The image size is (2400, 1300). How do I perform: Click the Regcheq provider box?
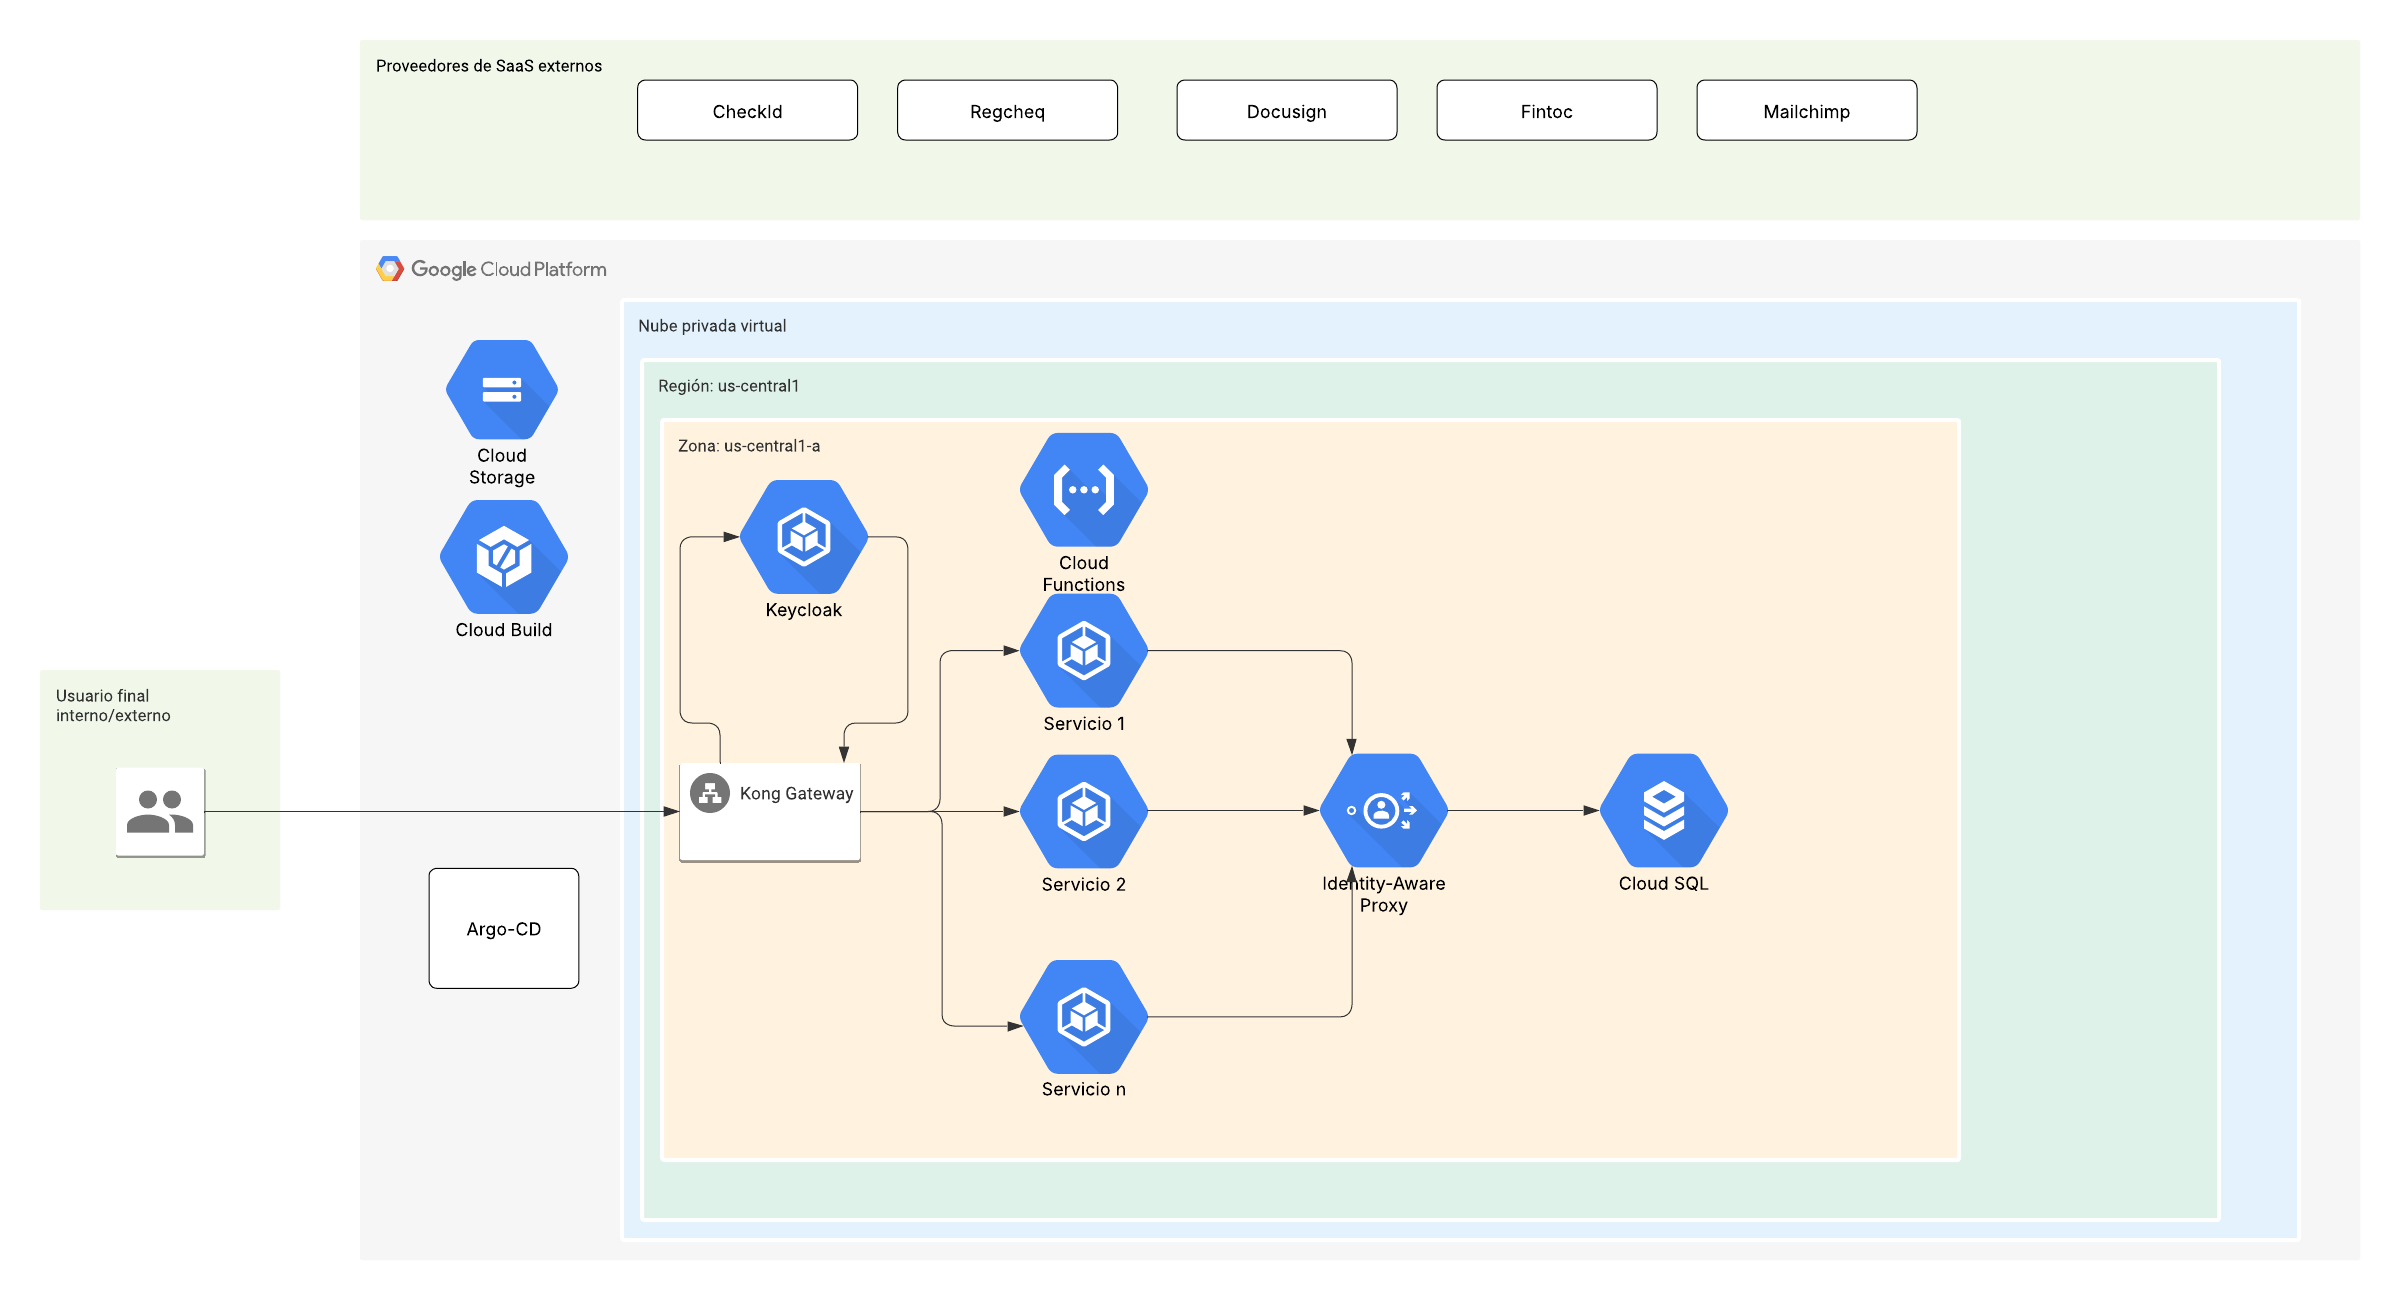click(1008, 111)
